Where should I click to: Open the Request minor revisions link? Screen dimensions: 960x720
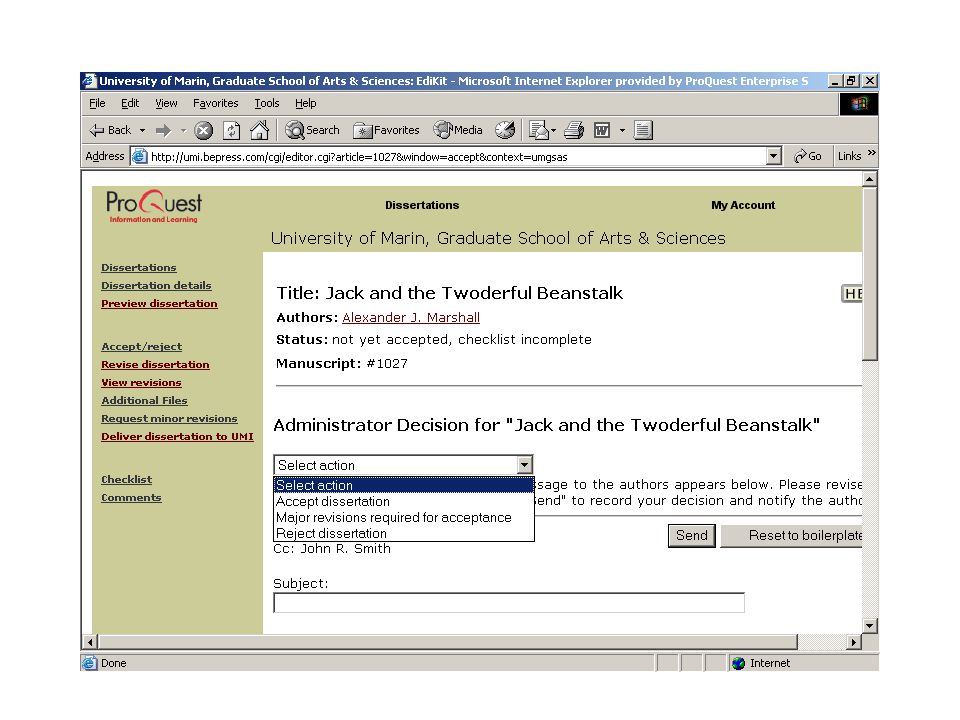tap(169, 419)
